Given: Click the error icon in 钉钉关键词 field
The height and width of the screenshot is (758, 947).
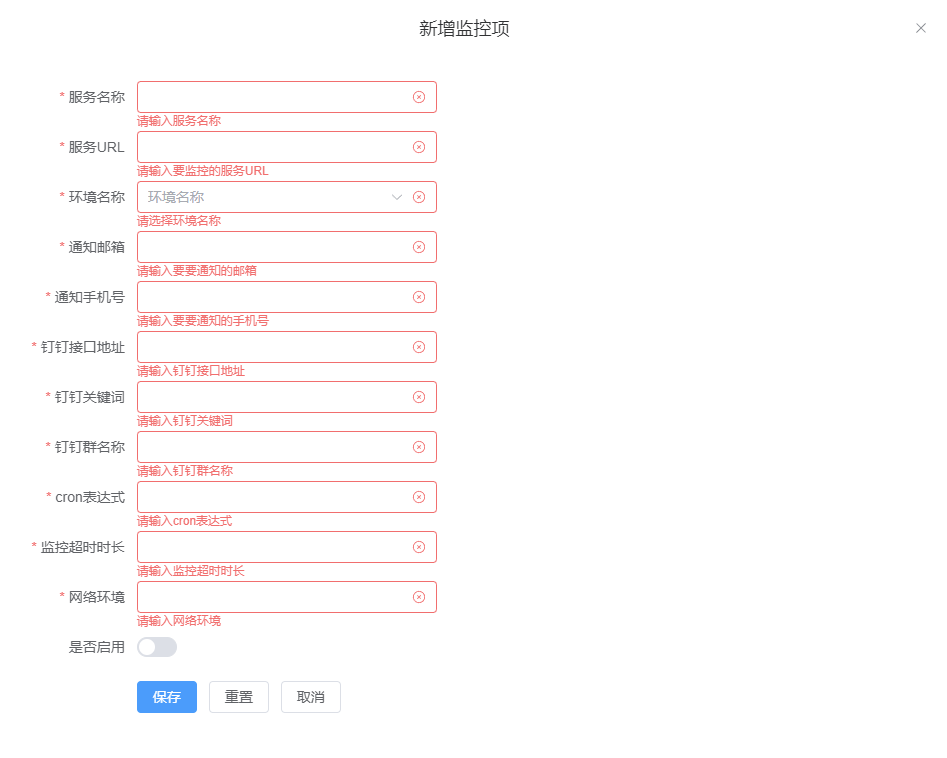Looking at the screenshot, I should coord(419,397).
